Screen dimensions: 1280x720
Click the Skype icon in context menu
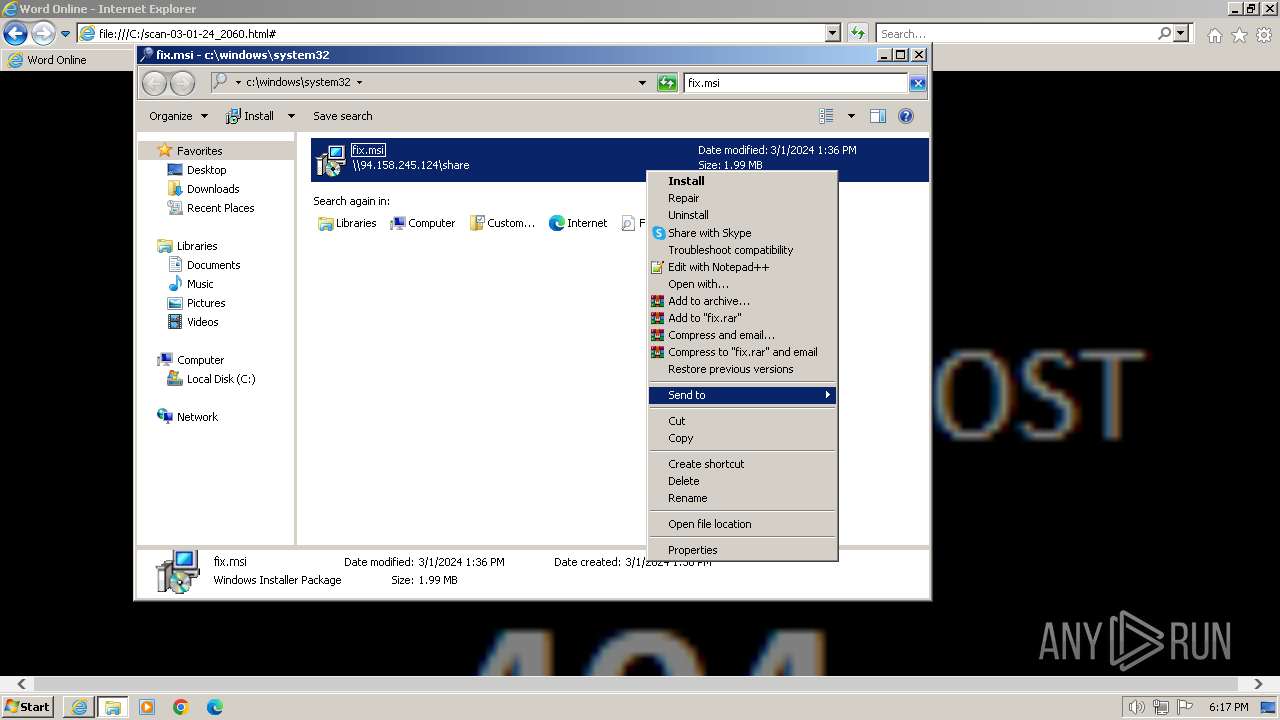[658, 233]
